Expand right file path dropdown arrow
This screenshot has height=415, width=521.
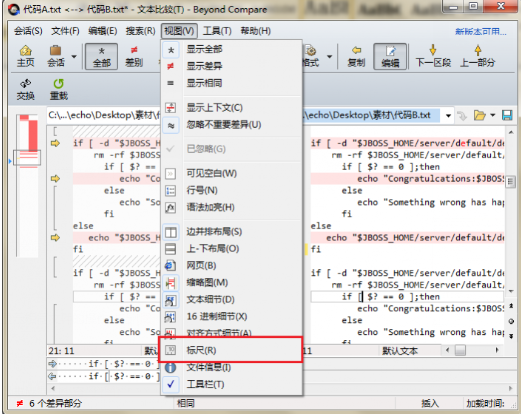pos(448,116)
